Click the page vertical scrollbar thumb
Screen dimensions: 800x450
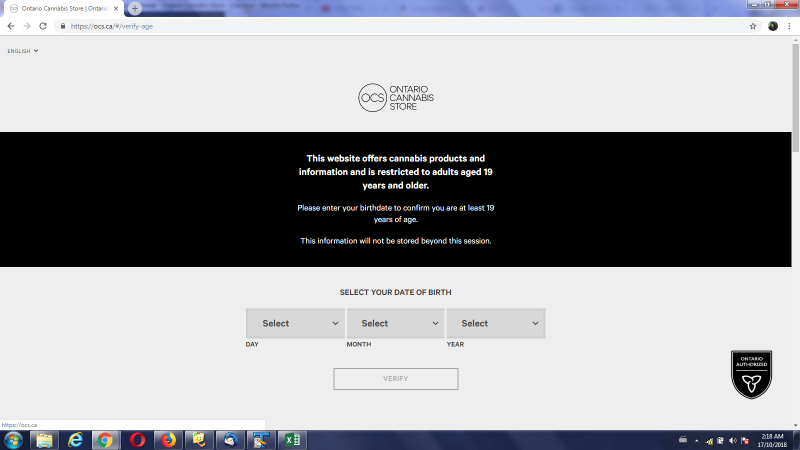pyautogui.click(x=795, y=97)
